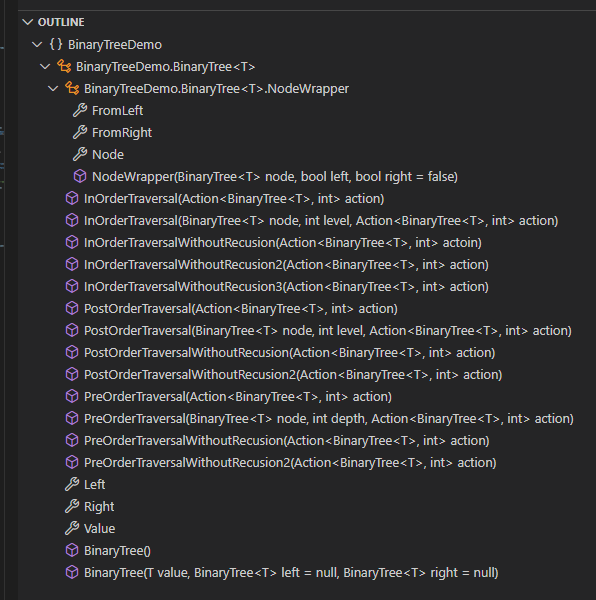This screenshot has height=600, width=596.
Task: Click the cube icon beside PostOrderTraversal with node parameter
Action: (72, 331)
